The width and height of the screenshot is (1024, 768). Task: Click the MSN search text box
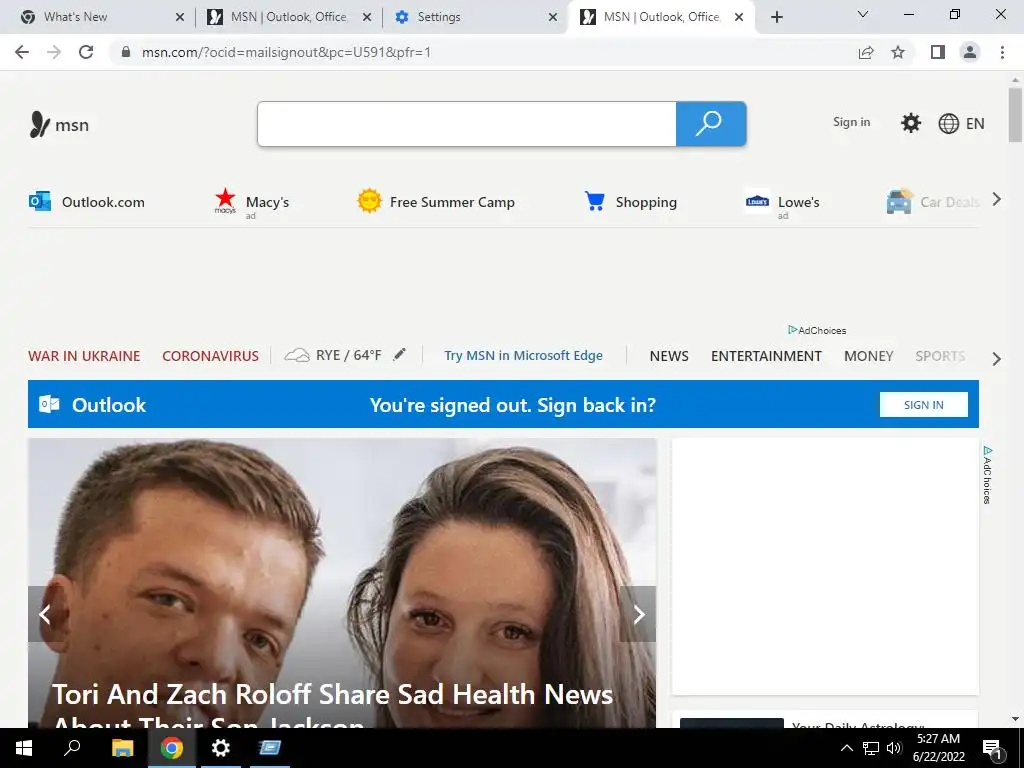pyautogui.click(x=466, y=123)
